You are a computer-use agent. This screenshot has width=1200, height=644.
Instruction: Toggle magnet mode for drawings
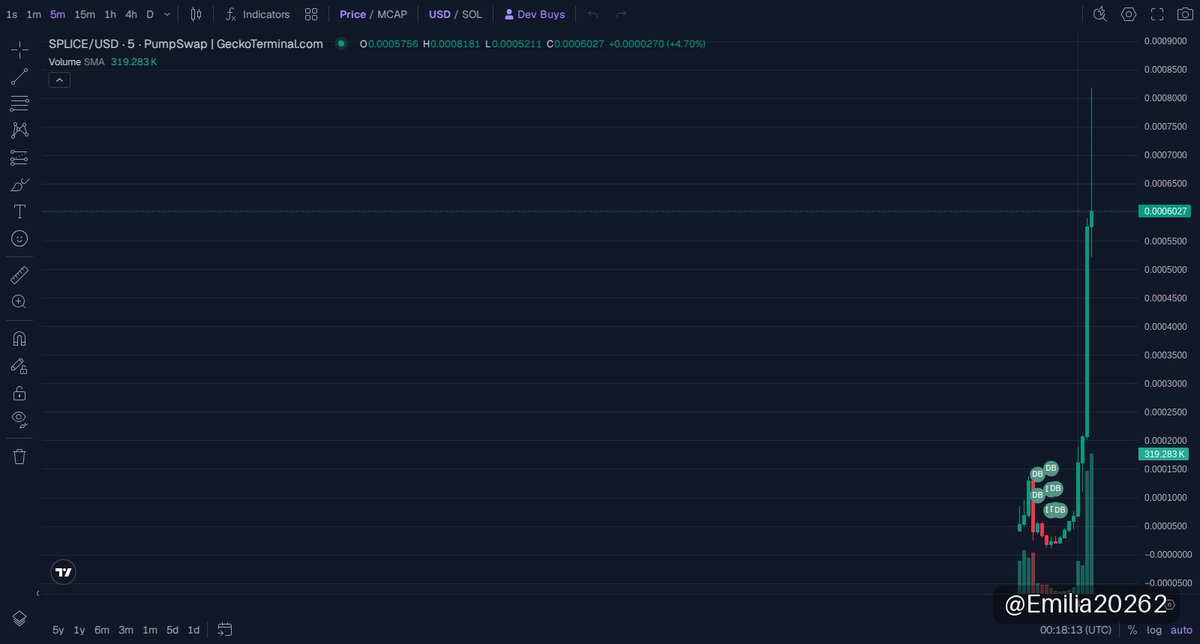[20, 338]
